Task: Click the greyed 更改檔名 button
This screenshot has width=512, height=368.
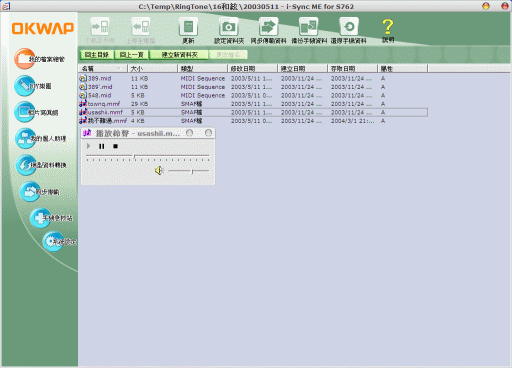Action: point(228,55)
